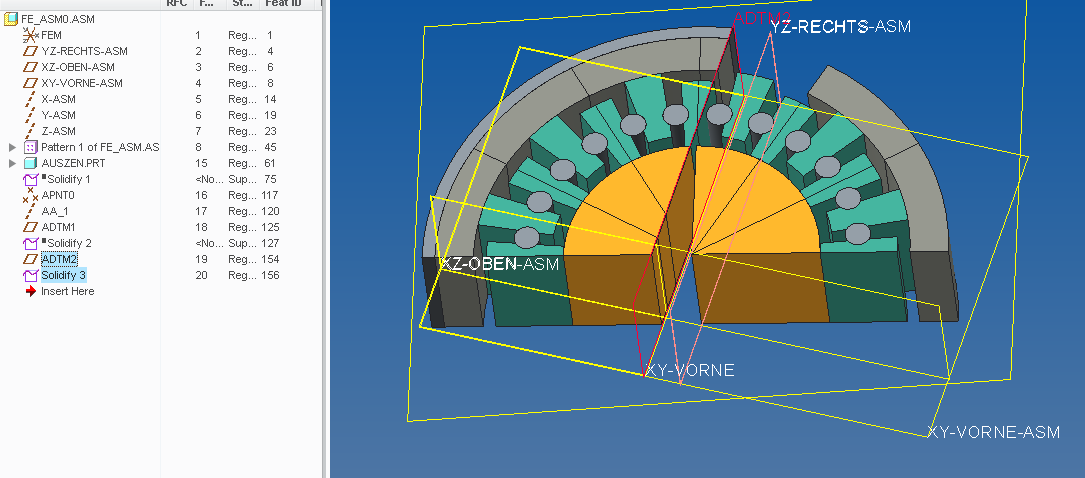Click the AA_1 axis icon

[30, 211]
